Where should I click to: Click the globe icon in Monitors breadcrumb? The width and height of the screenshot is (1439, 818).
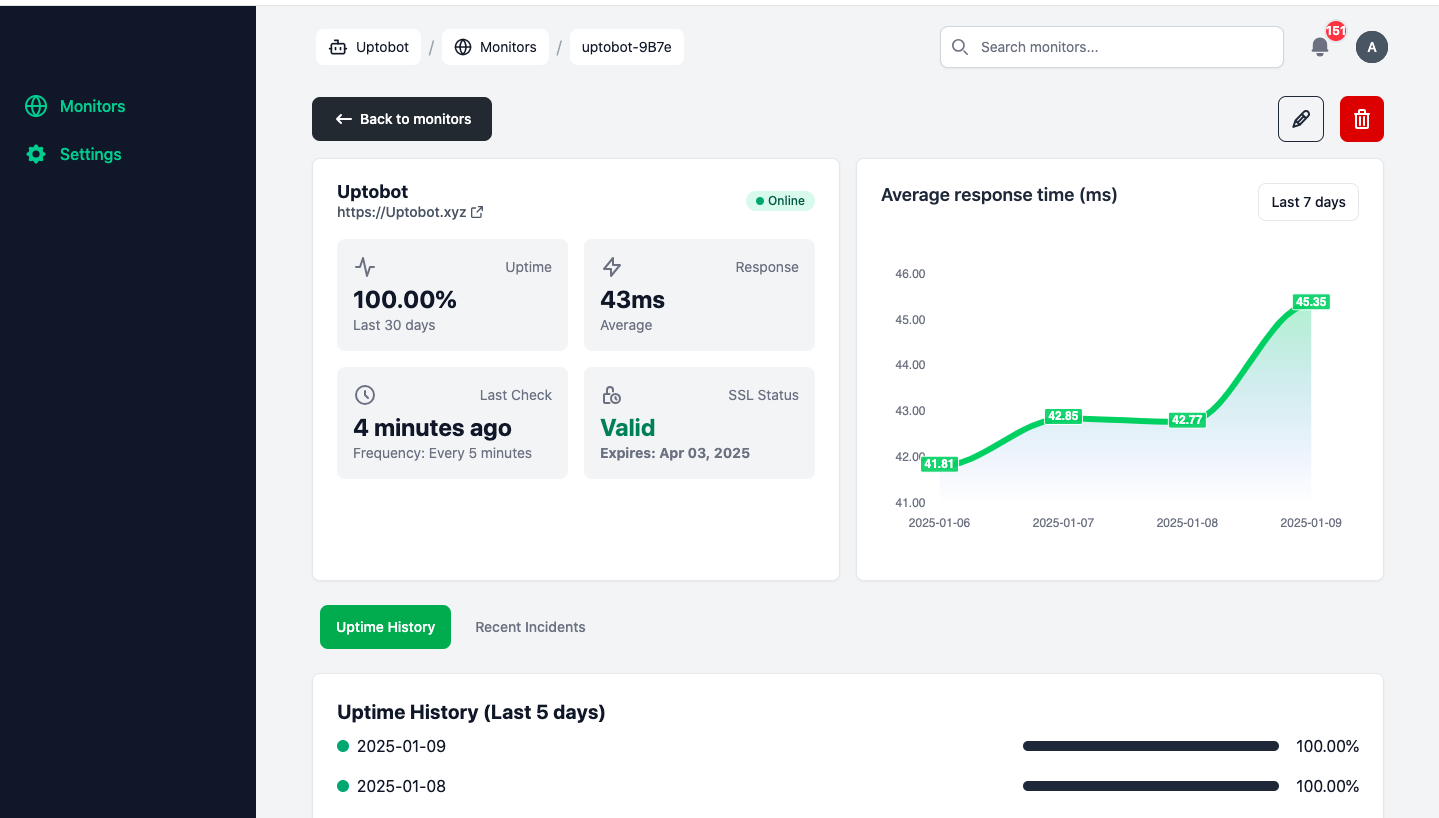click(463, 47)
